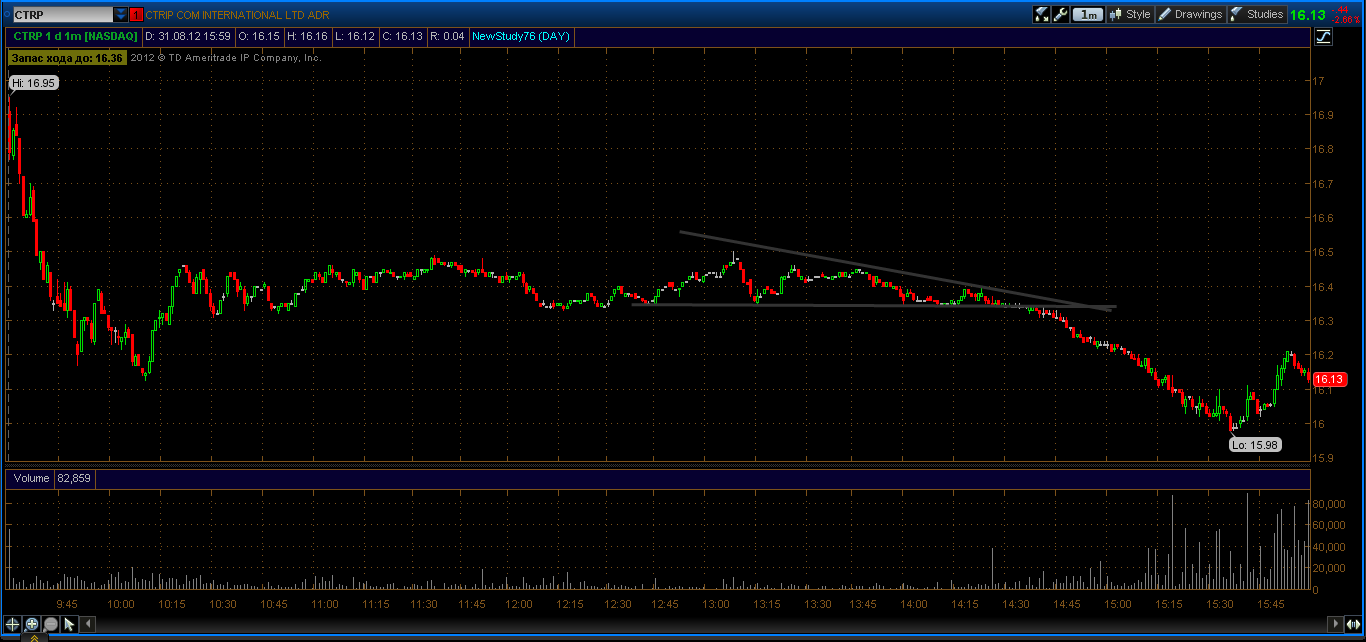This screenshot has height=642, width=1366.
Task: Click the Volume 82,859 label
Action: (52, 478)
